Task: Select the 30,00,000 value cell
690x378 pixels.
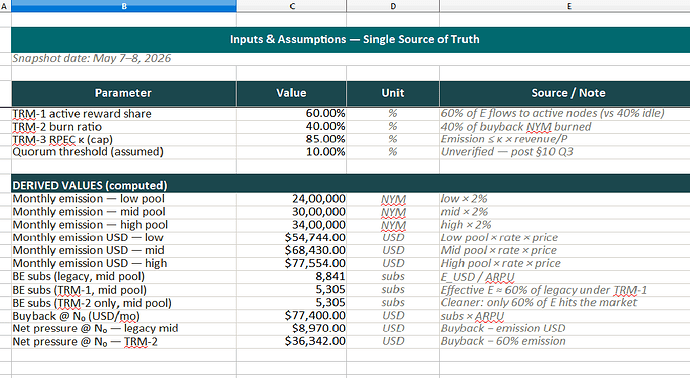Action: 291,212
